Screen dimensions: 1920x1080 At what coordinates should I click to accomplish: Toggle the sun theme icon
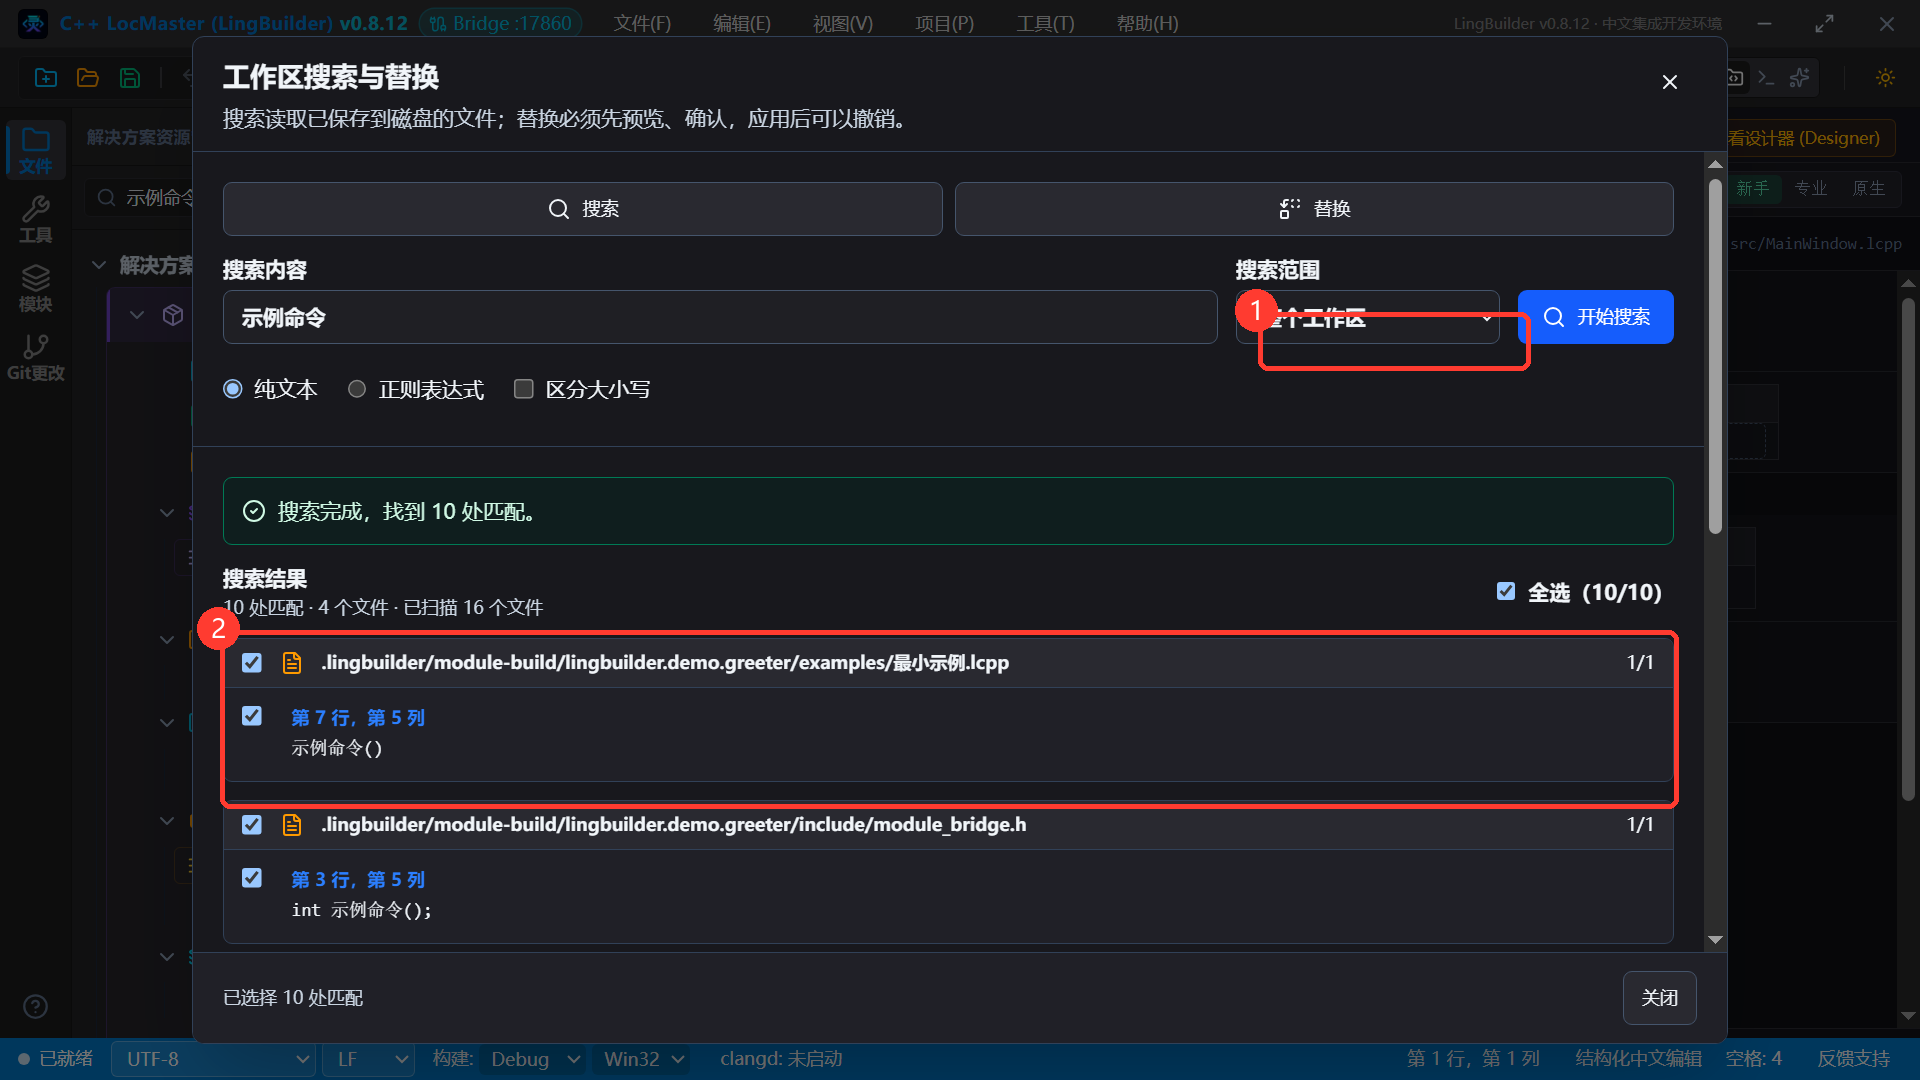(x=1885, y=78)
